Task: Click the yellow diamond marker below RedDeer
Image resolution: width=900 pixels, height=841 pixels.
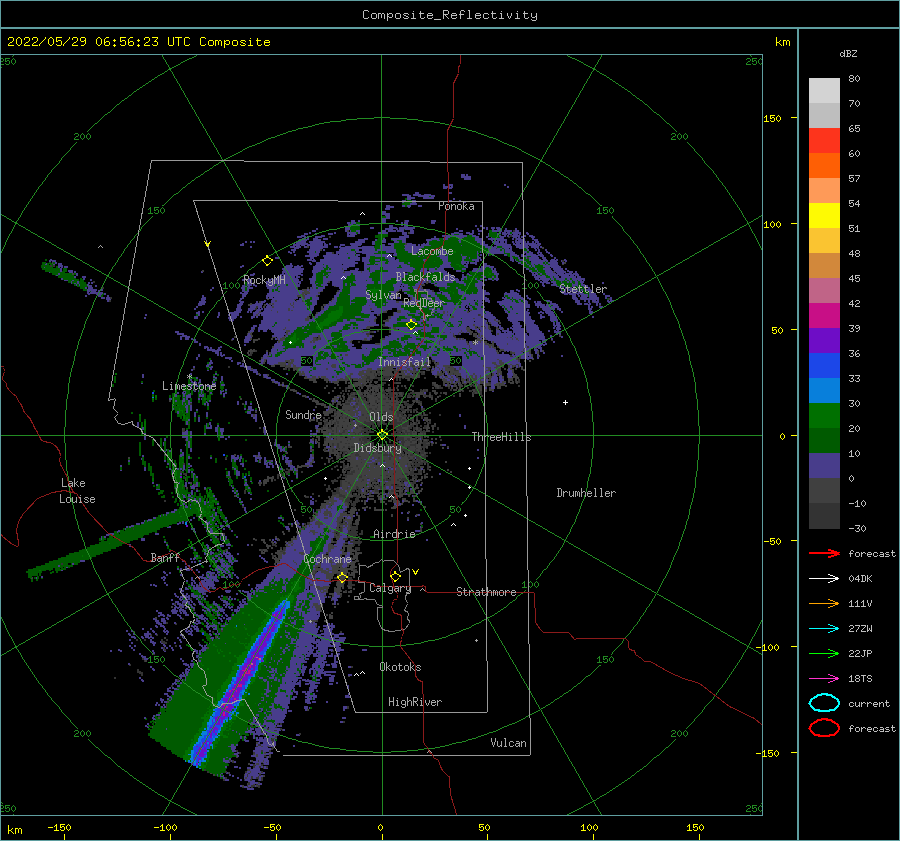Action: point(411,325)
